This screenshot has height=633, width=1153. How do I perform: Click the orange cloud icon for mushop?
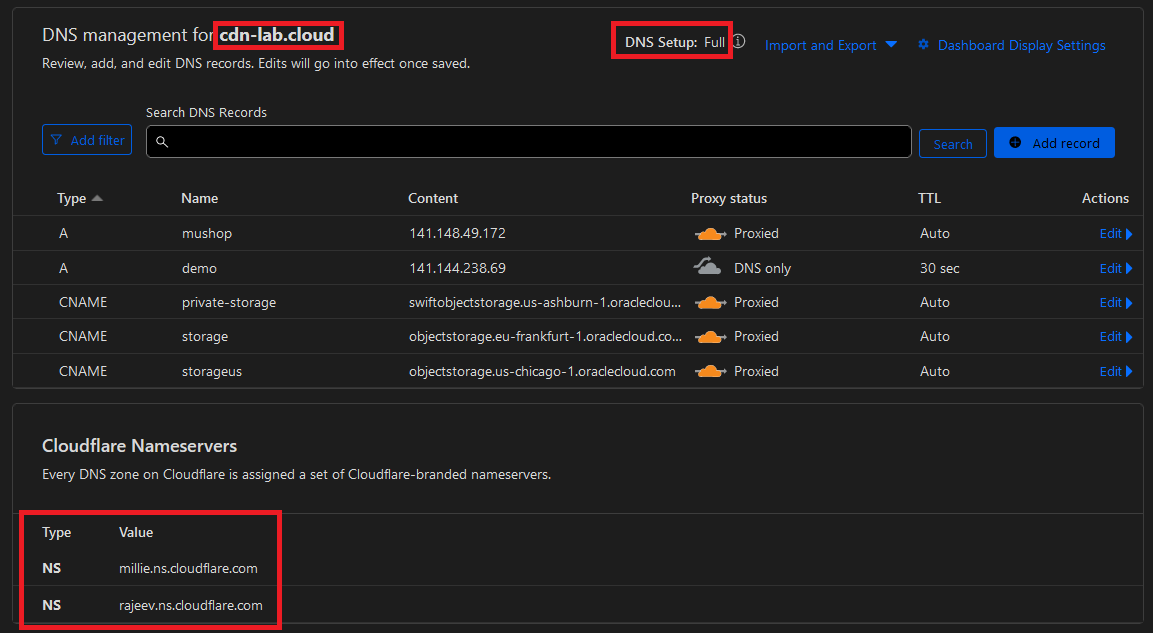click(x=710, y=234)
